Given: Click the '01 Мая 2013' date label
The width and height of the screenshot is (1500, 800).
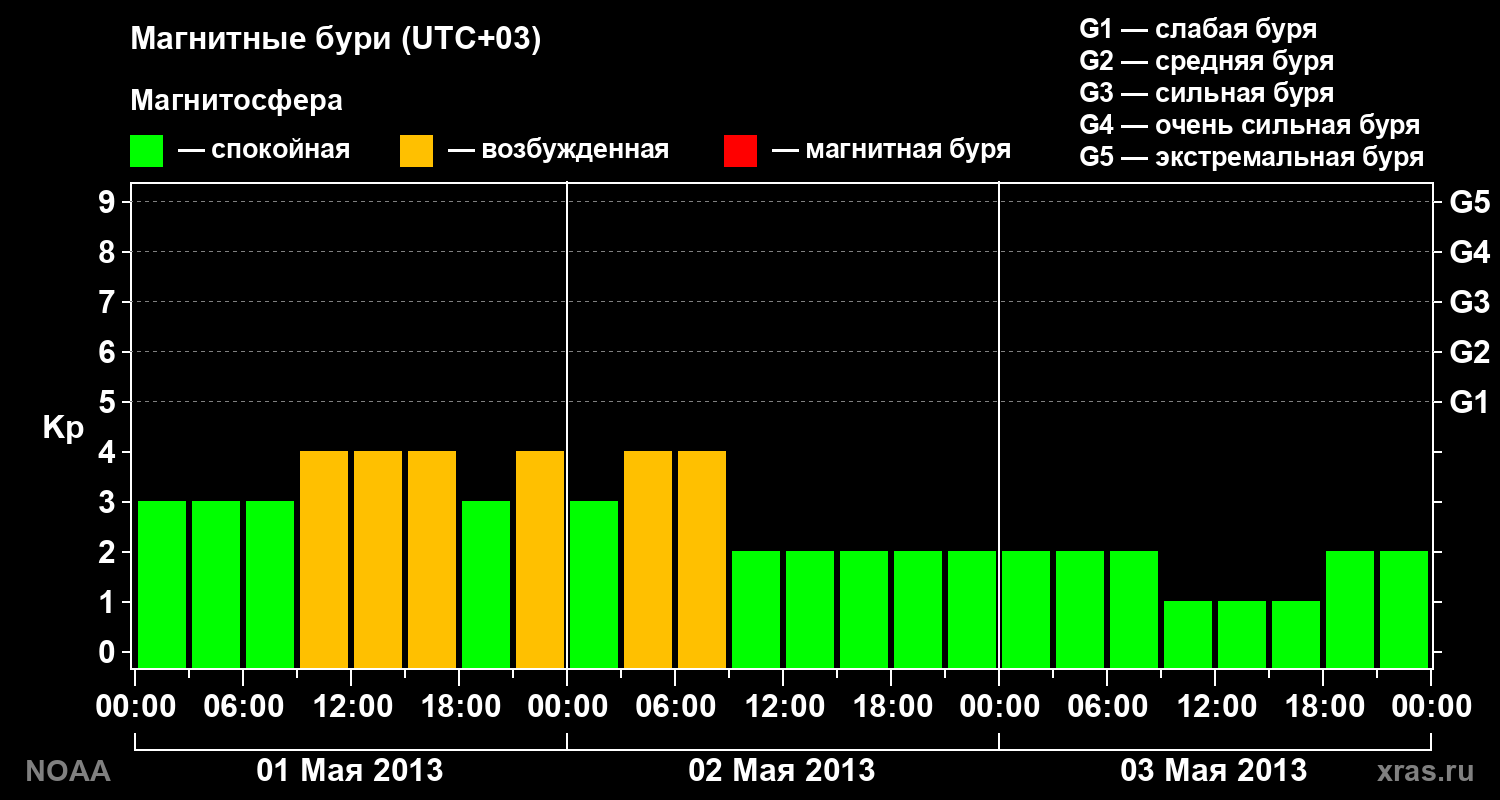Looking at the screenshot, I should click(x=350, y=770).
